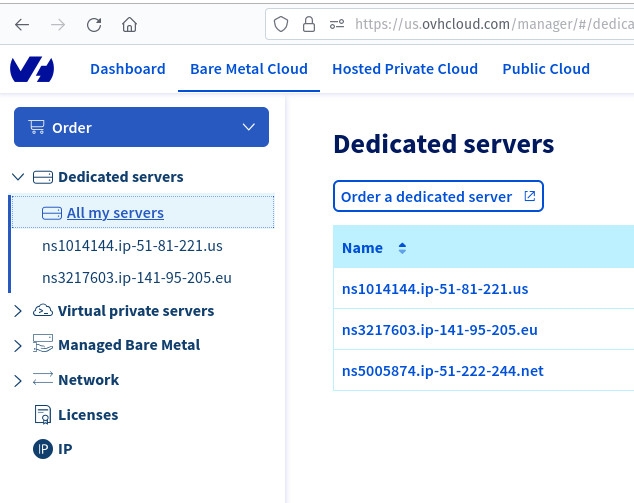Viewport: 634px width, 503px height.
Task: Expand the Managed Bare Metal section
Action: click(18, 345)
